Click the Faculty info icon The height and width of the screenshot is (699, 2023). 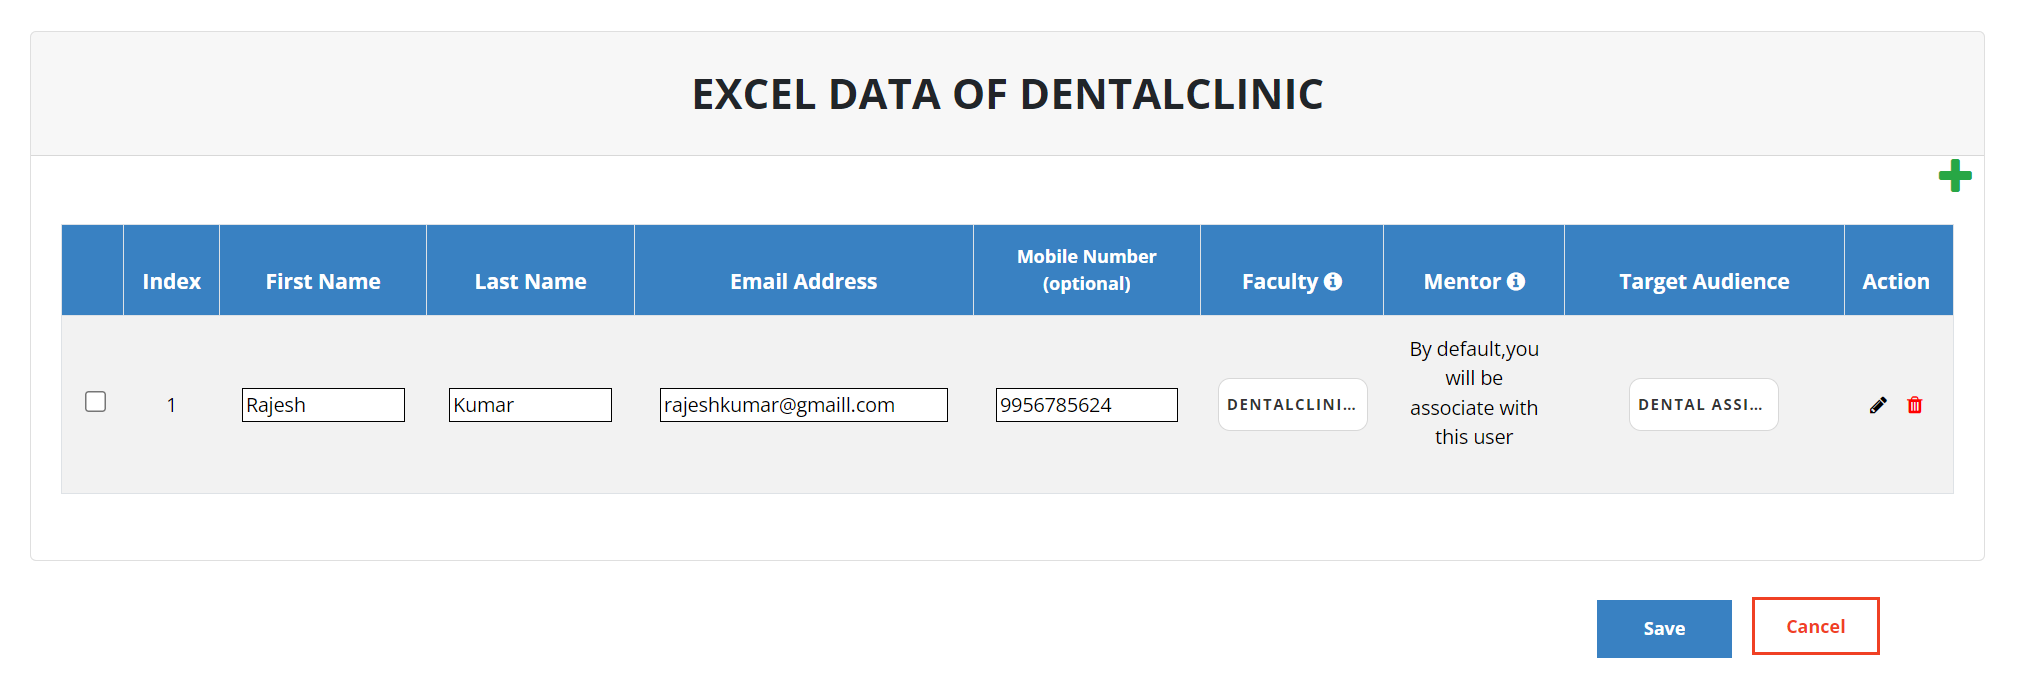pos(1333,282)
